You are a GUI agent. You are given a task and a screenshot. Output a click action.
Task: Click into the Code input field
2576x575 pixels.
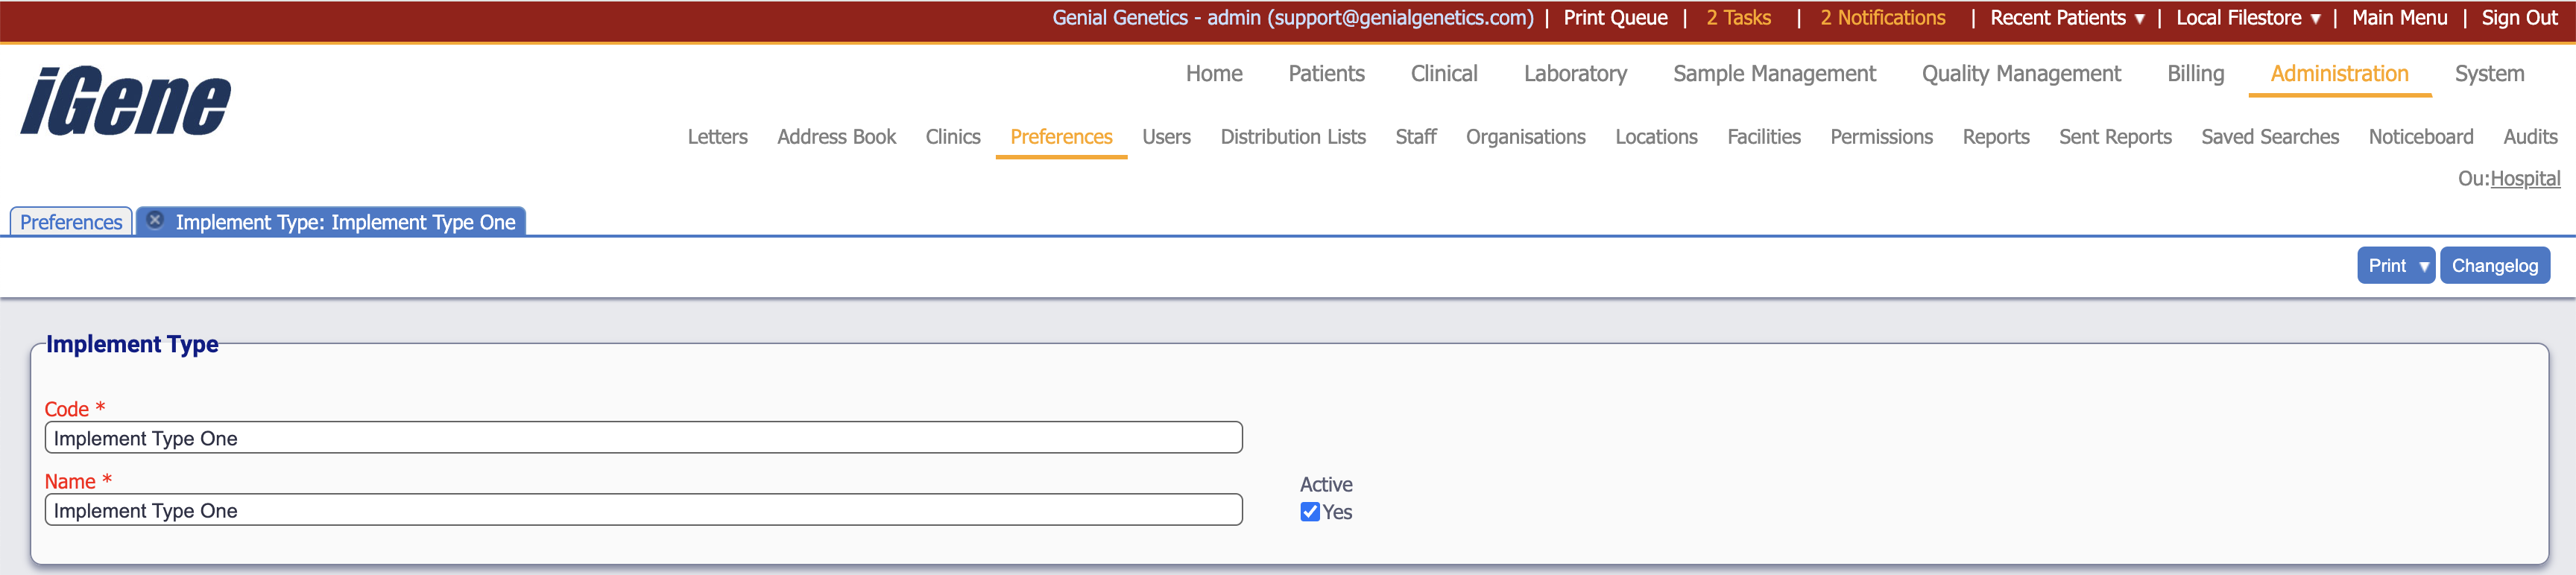click(643, 438)
